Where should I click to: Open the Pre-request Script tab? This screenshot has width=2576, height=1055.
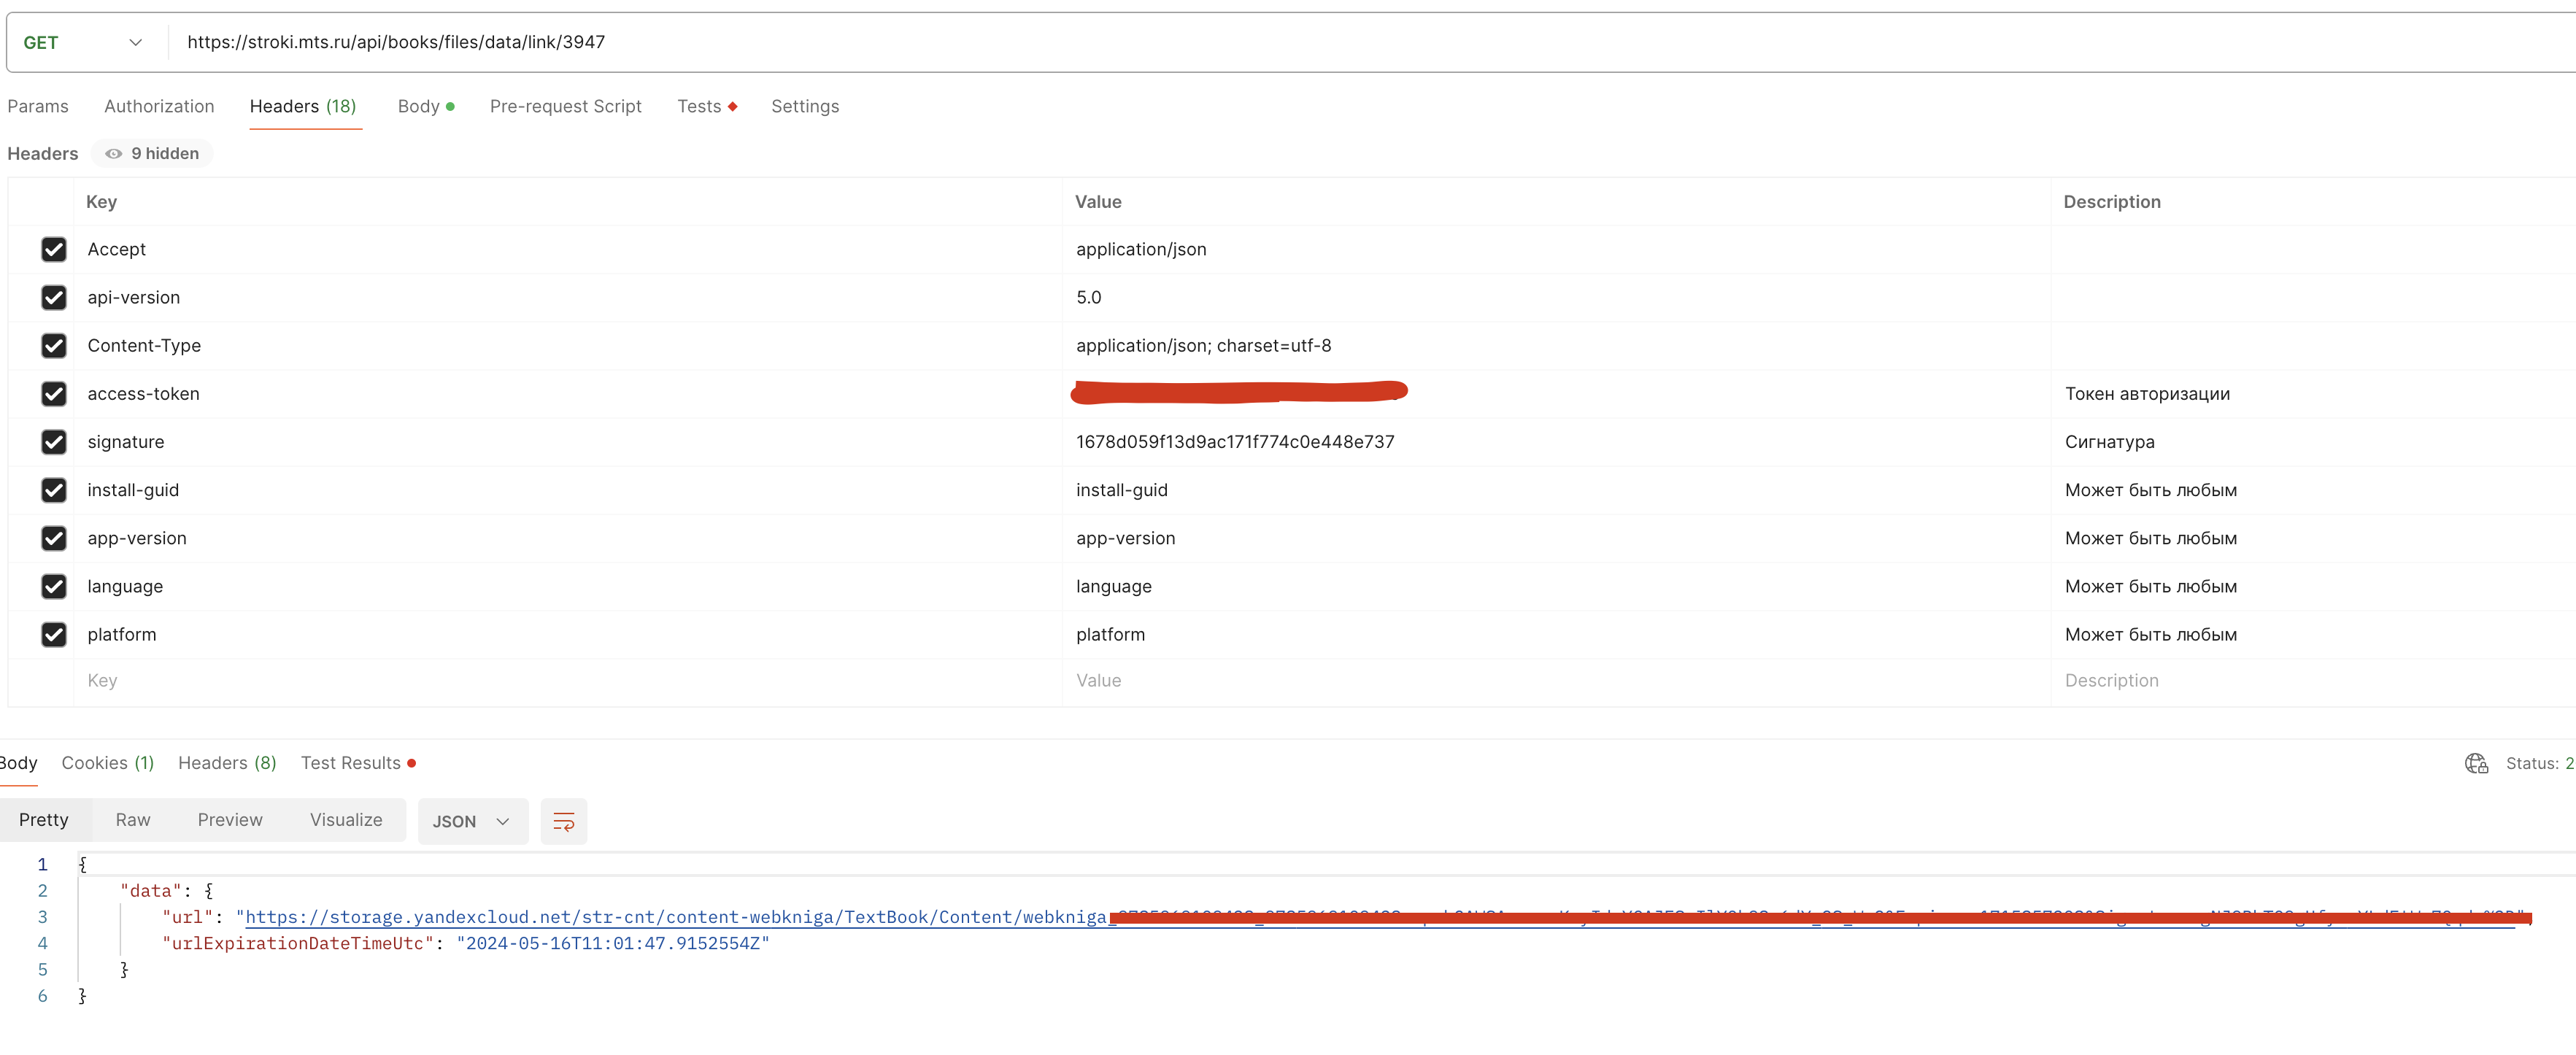(x=565, y=106)
